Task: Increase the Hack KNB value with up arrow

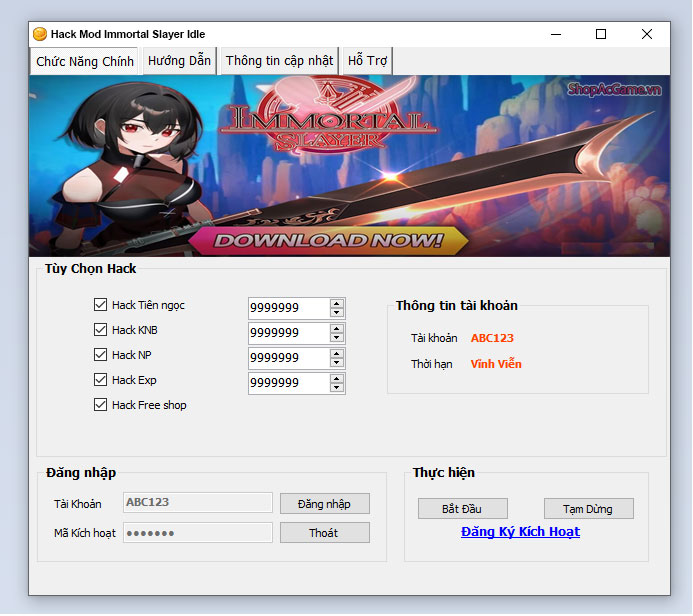Action: pos(337,329)
